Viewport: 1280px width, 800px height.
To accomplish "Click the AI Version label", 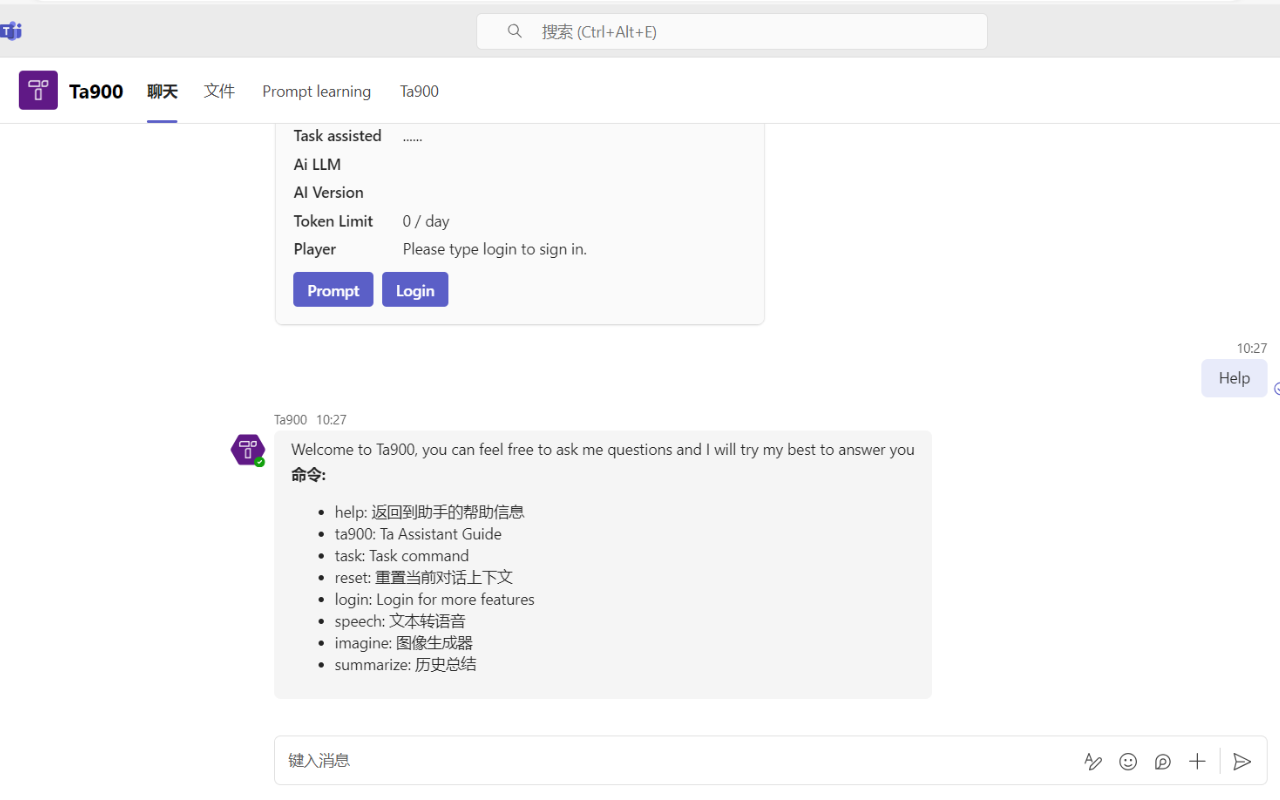I will pyautogui.click(x=328, y=192).
